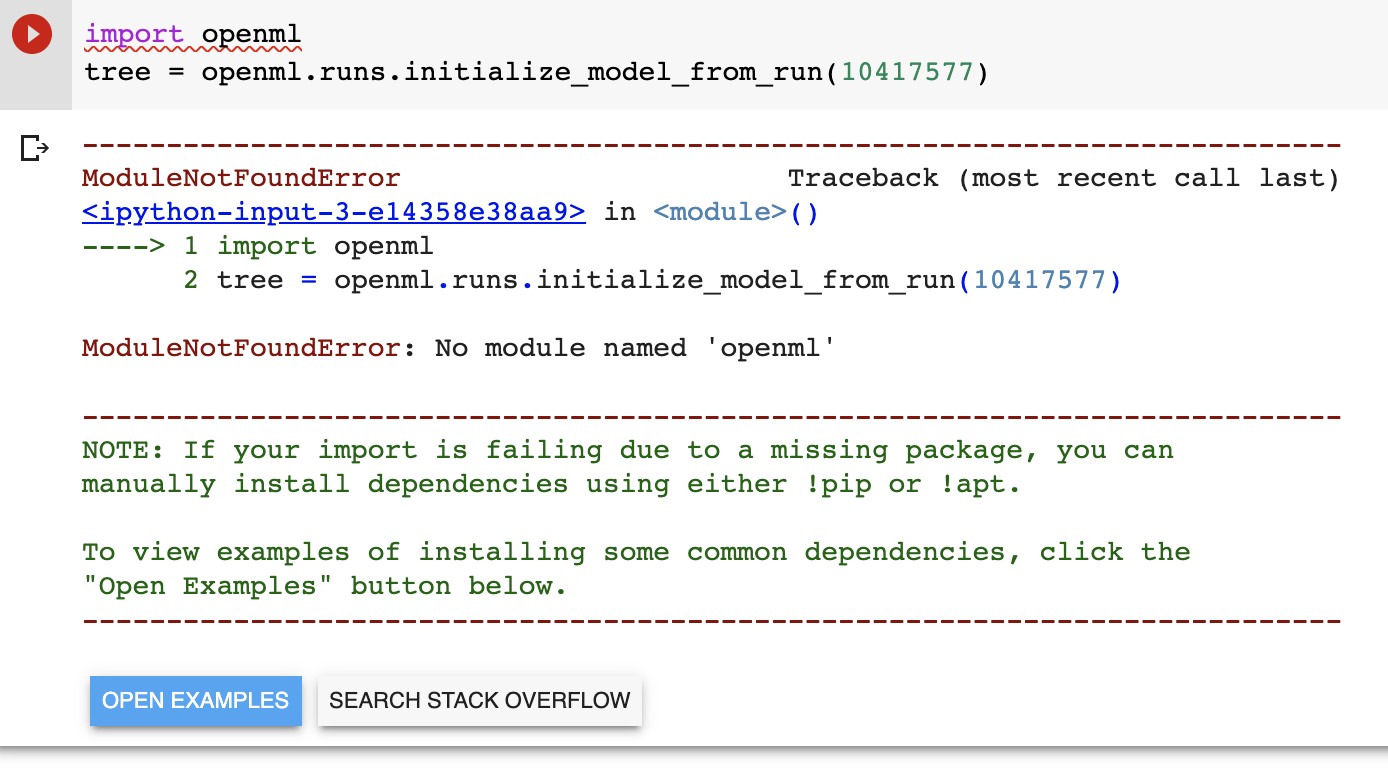This screenshot has height=768, width=1388.
Task: Click the OPEN EXAMPLES button
Action: coord(196,700)
